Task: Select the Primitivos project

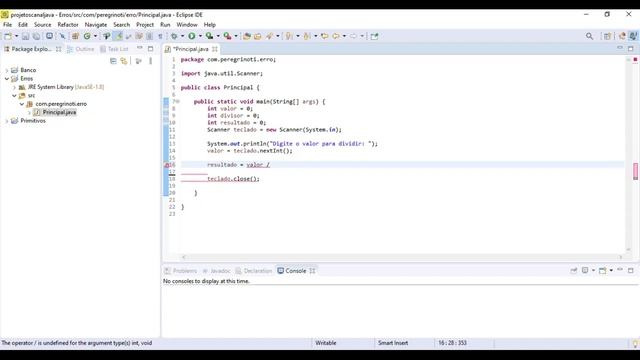Action: point(29,121)
